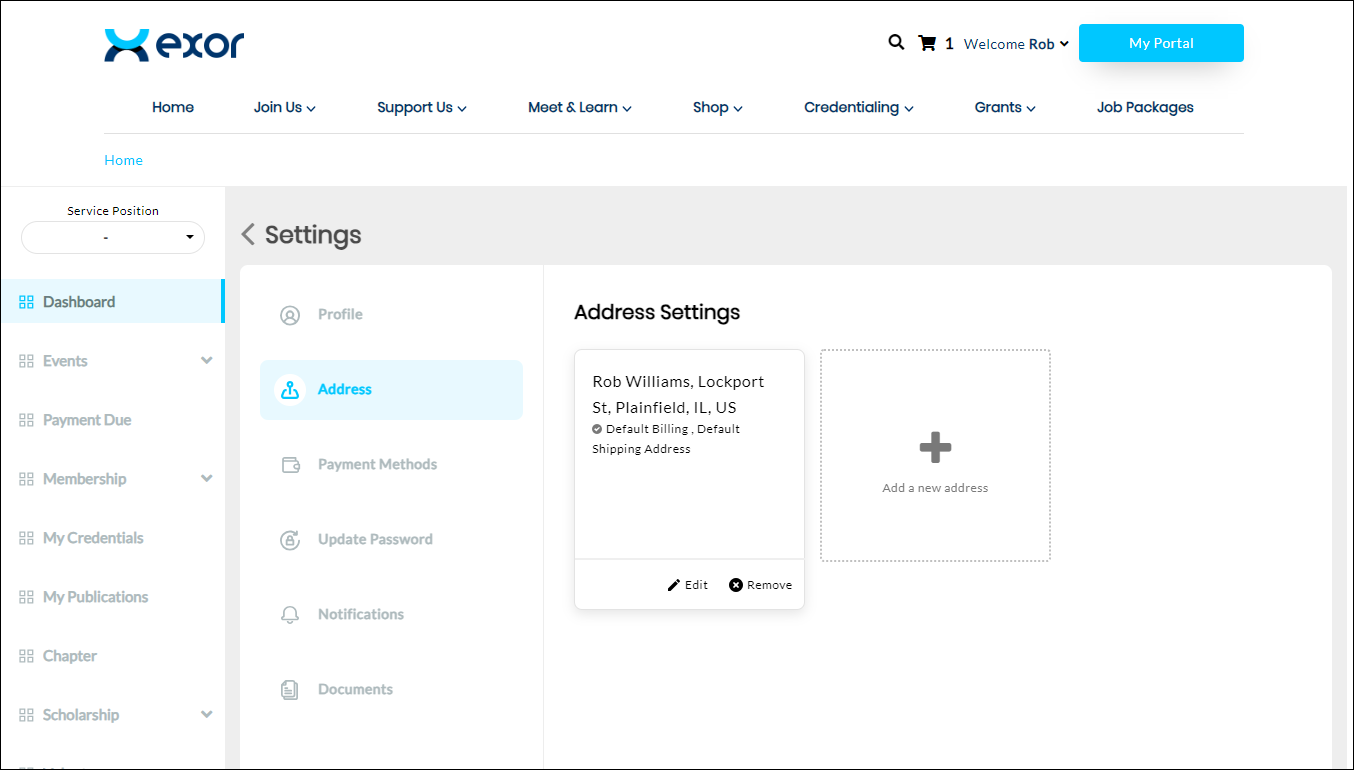The height and width of the screenshot is (770, 1354).
Task: Open the Service Position dropdown
Action: [x=113, y=238]
